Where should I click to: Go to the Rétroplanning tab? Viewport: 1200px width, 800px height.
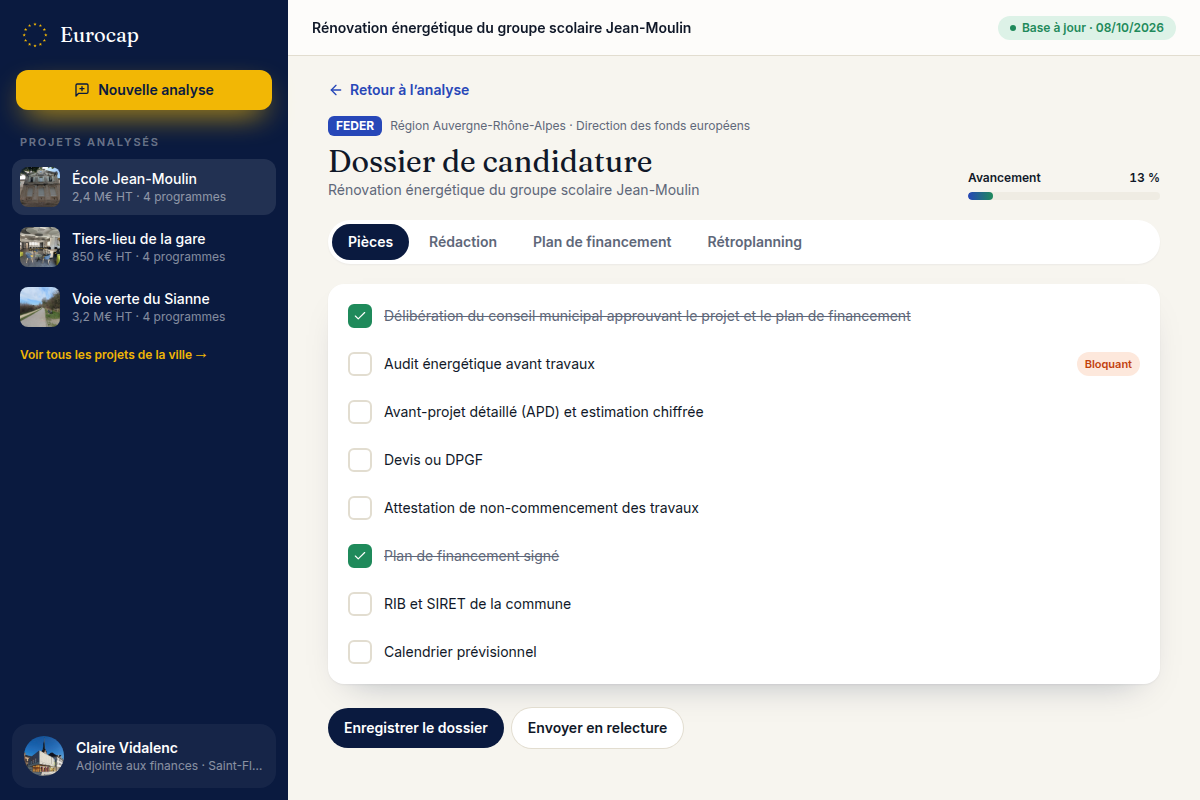pyautogui.click(x=755, y=242)
